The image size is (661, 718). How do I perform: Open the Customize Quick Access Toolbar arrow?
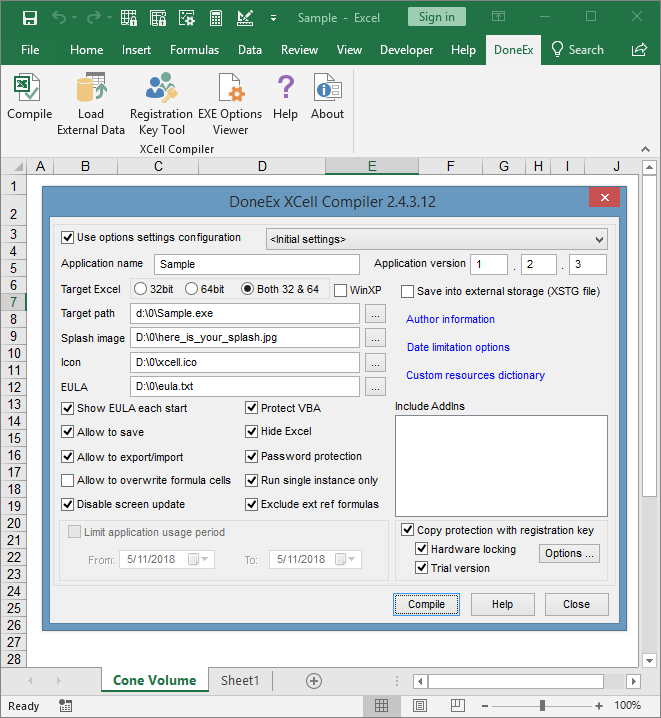[x=273, y=18]
